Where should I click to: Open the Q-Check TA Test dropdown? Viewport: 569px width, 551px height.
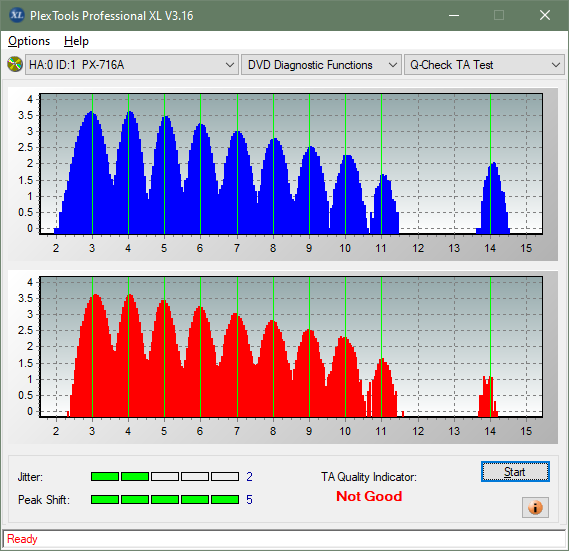click(x=484, y=65)
